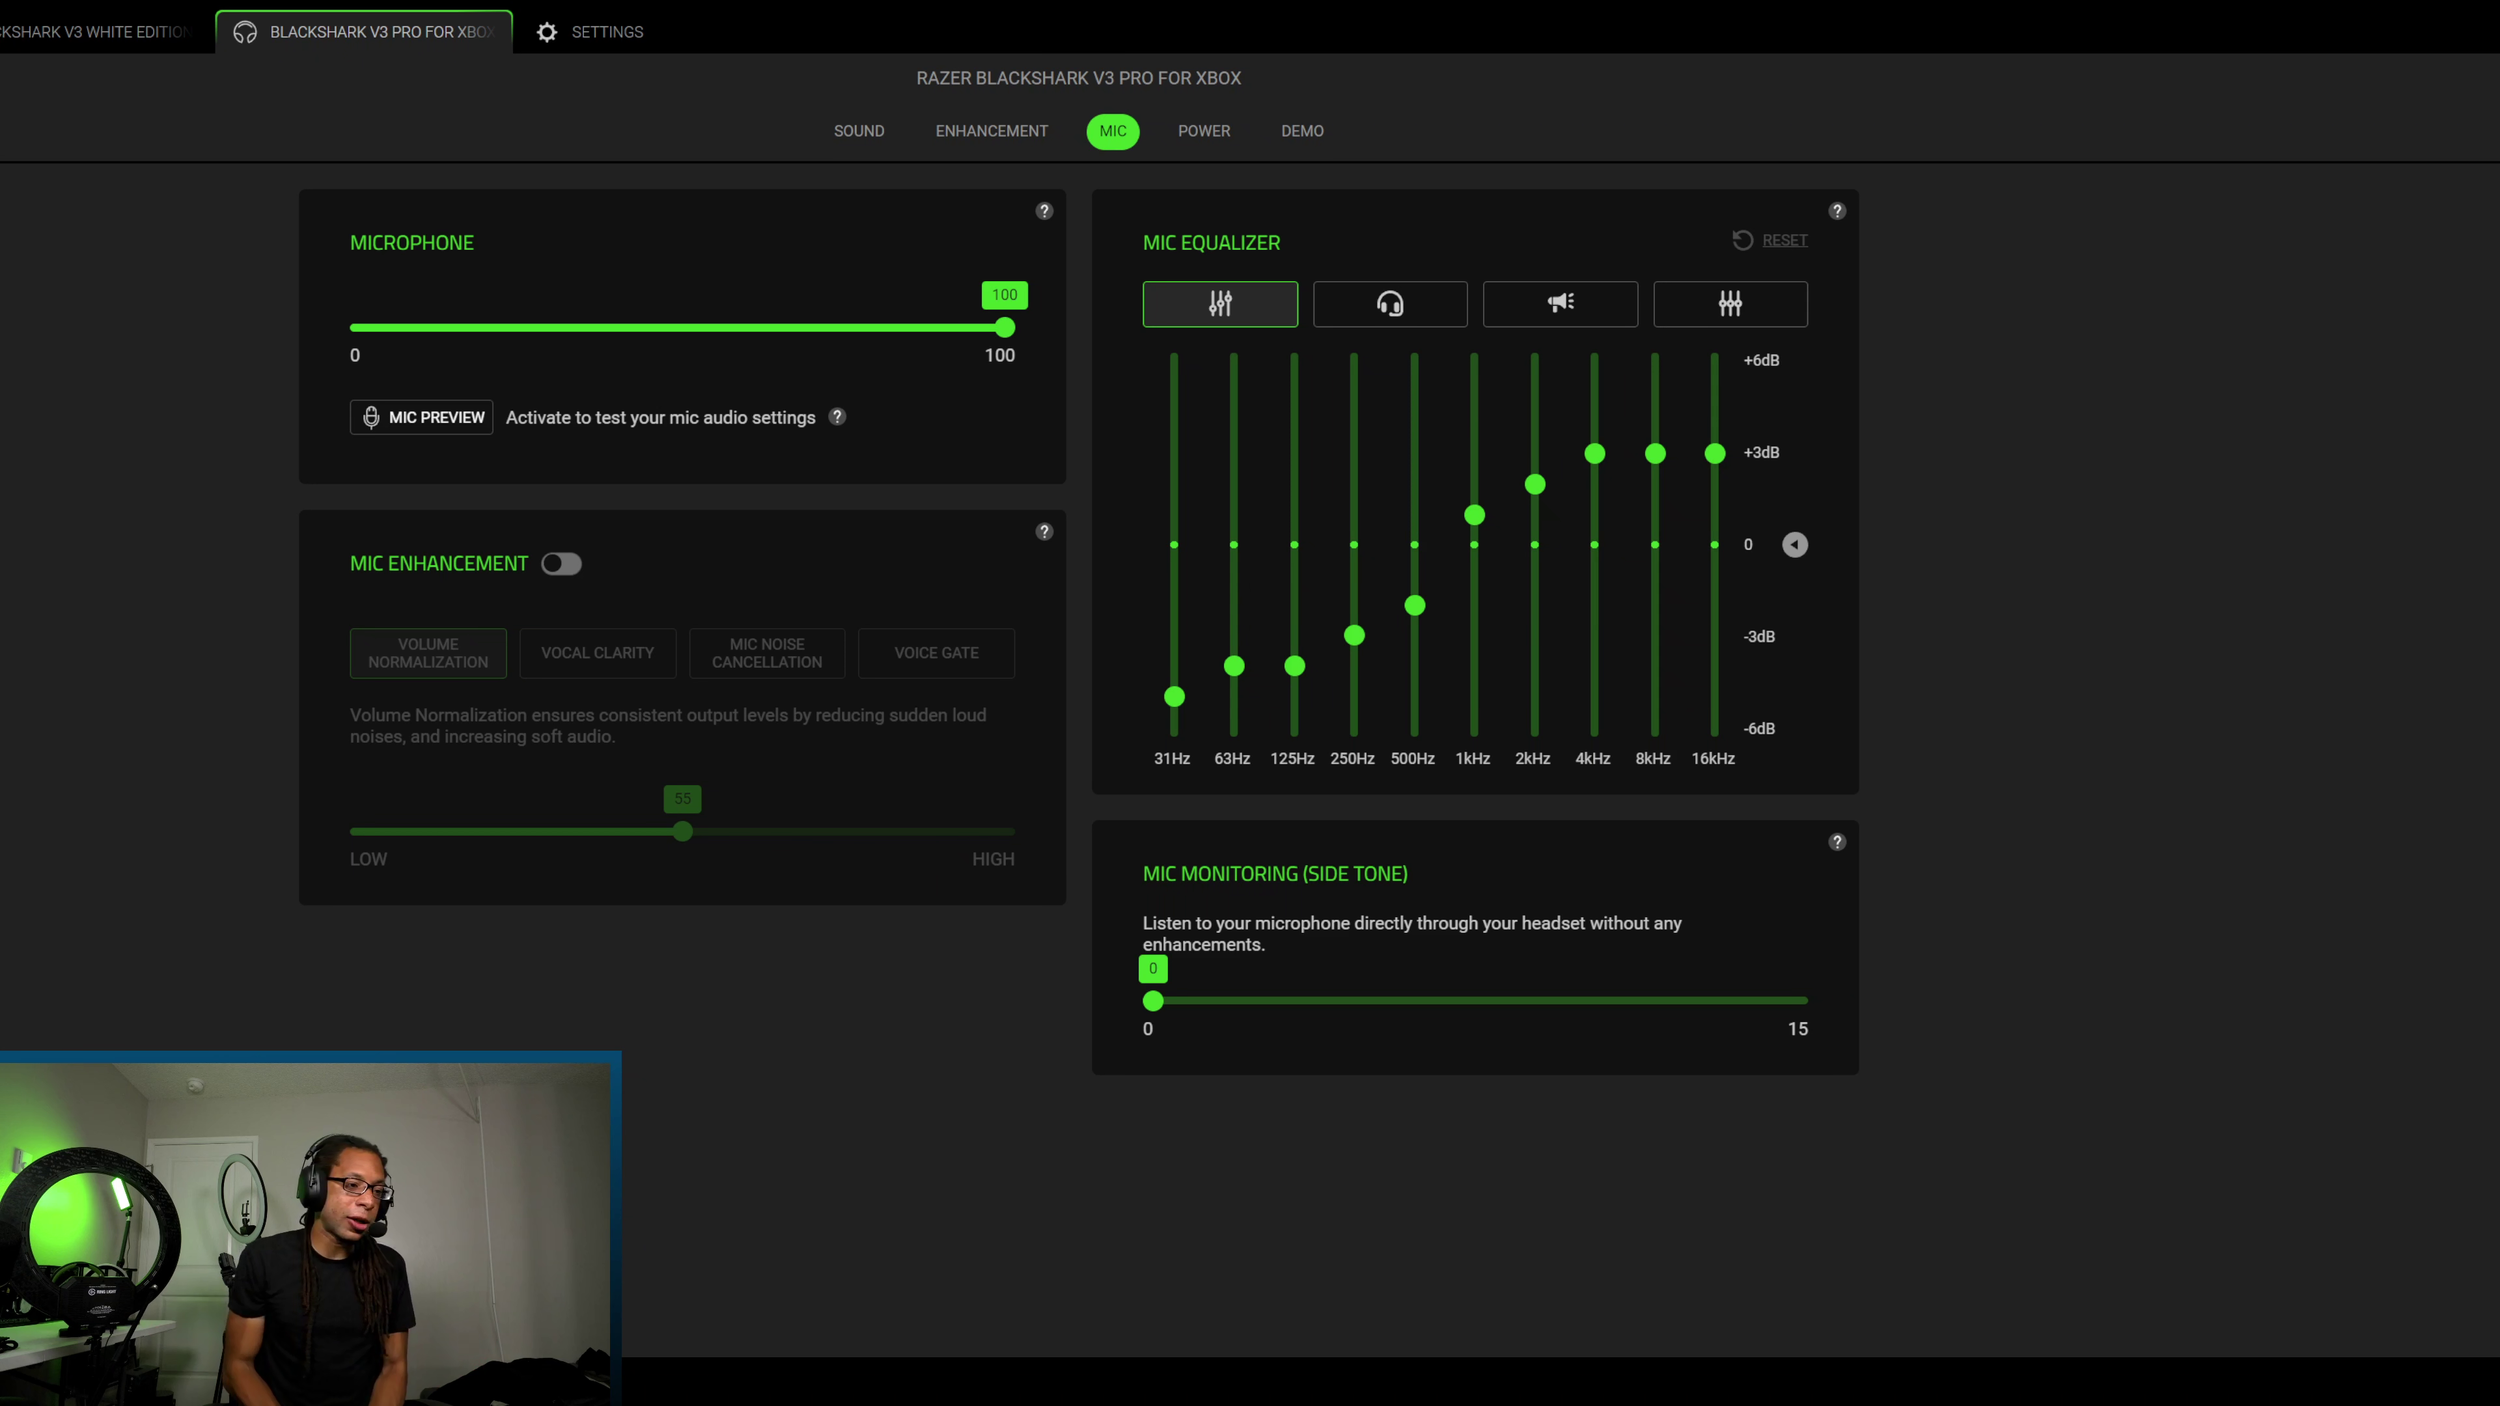Click the Mic Monitoring side tone slider handle
The height and width of the screenshot is (1406, 2500).
click(1153, 1001)
